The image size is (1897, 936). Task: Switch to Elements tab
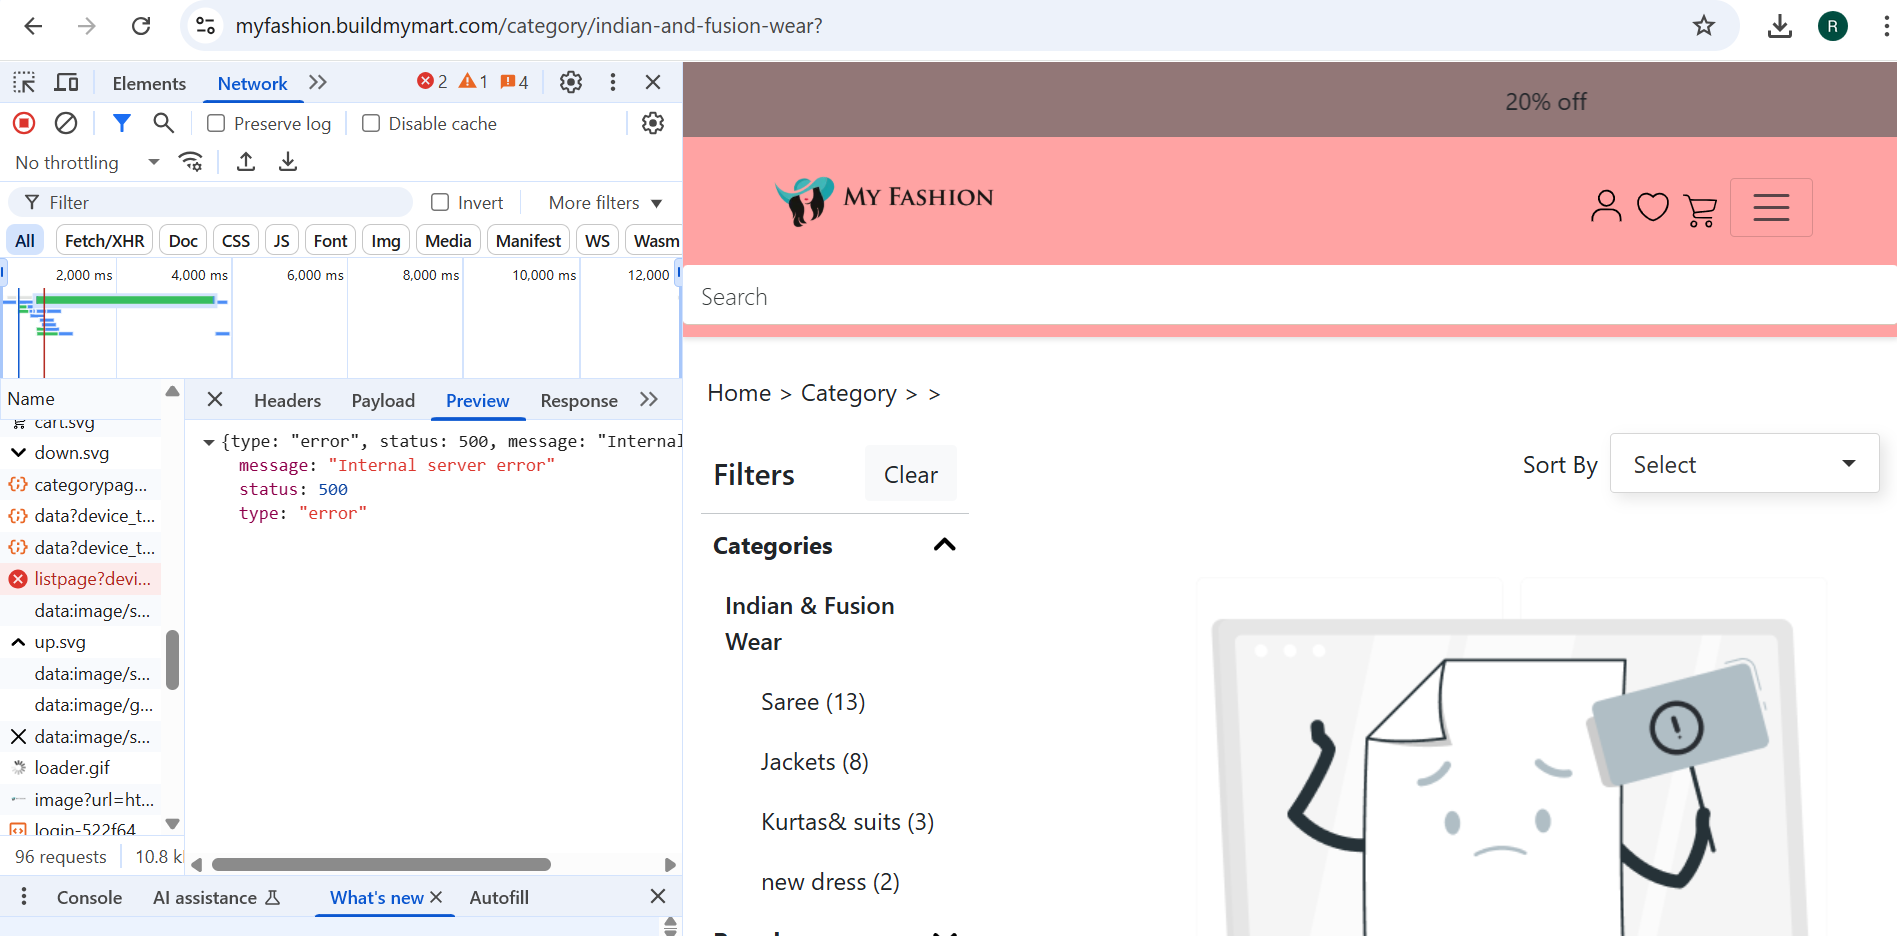click(x=149, y=83)
